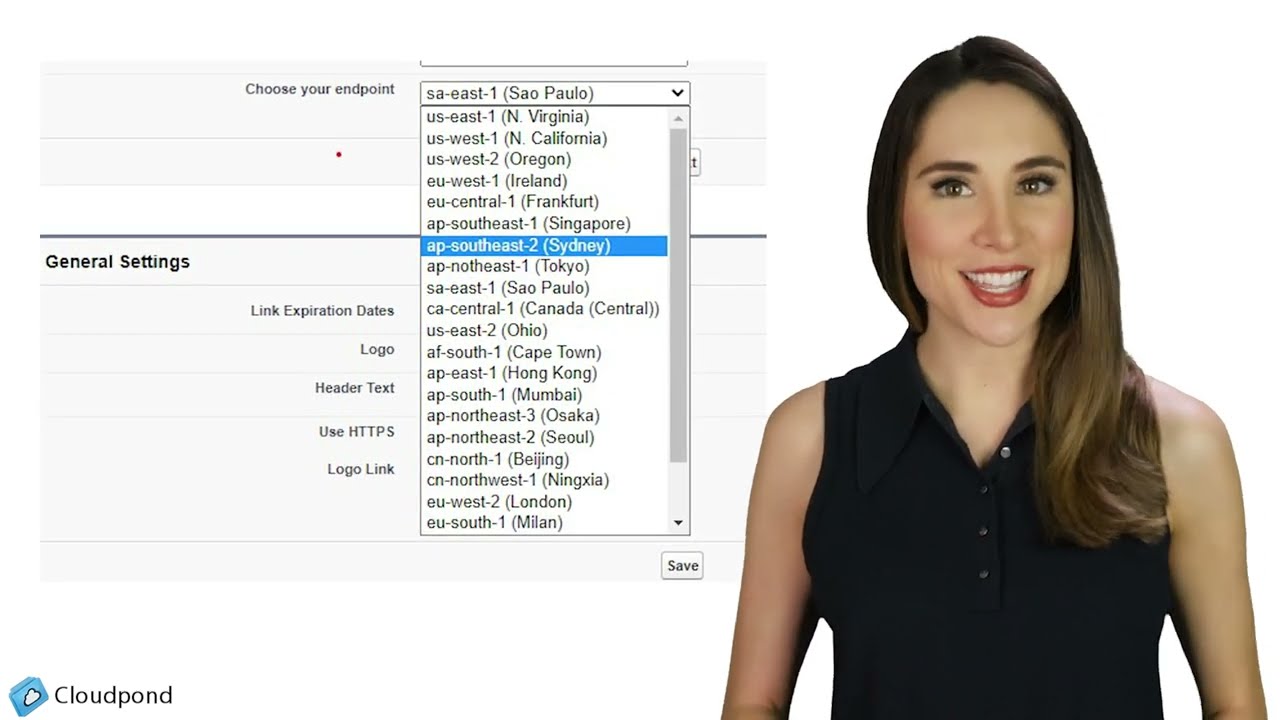Select us-west-1 (N. California) option
Viewport: 1280px width, 720px height.
click(x=544, y=138)
